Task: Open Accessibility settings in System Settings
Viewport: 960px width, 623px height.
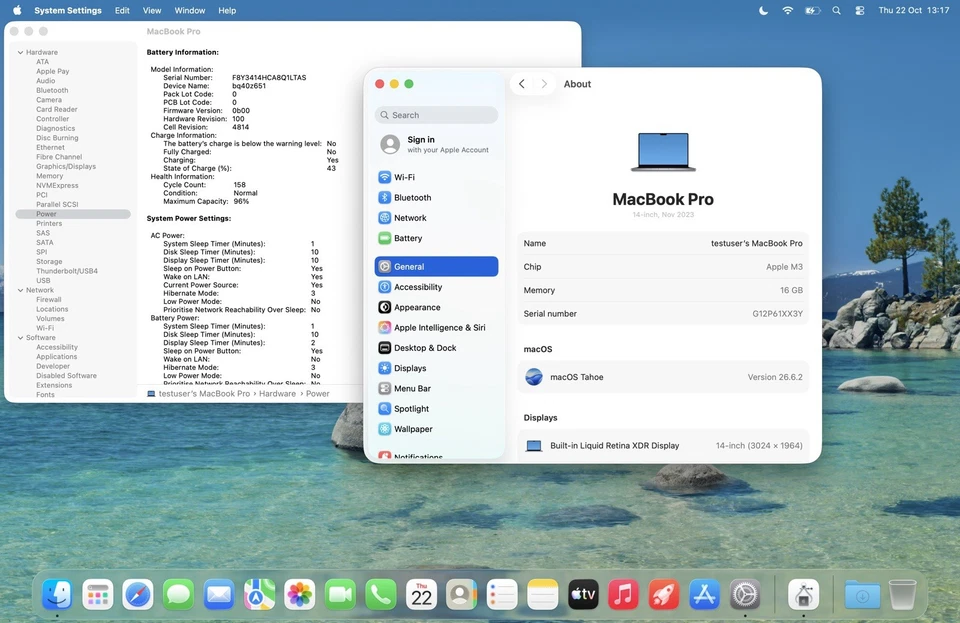Action: [x=436, y=287]
